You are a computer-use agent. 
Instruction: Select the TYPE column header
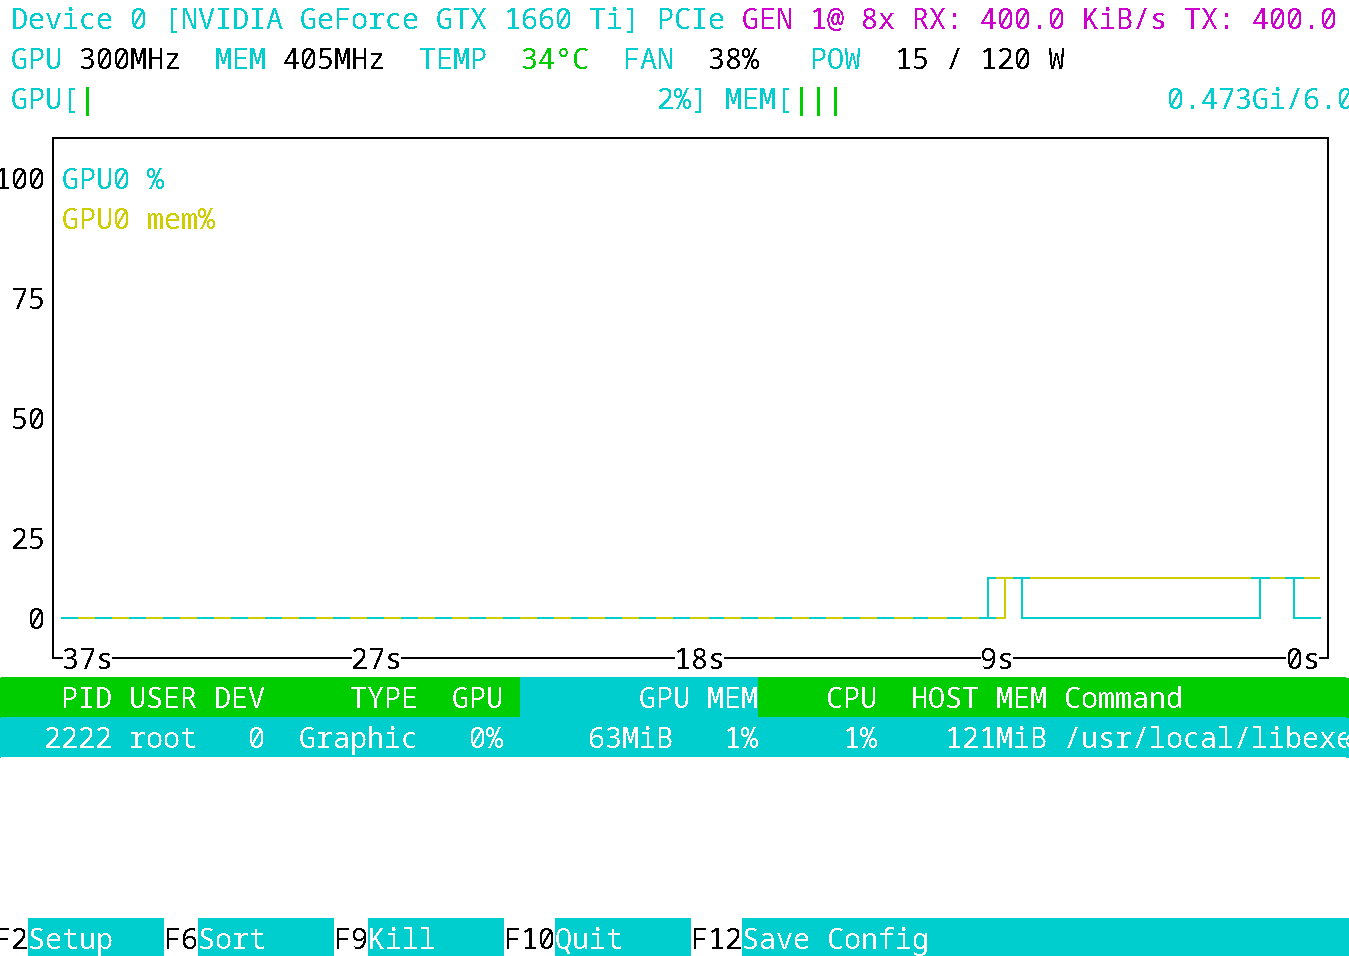click(x=383, y=698)
